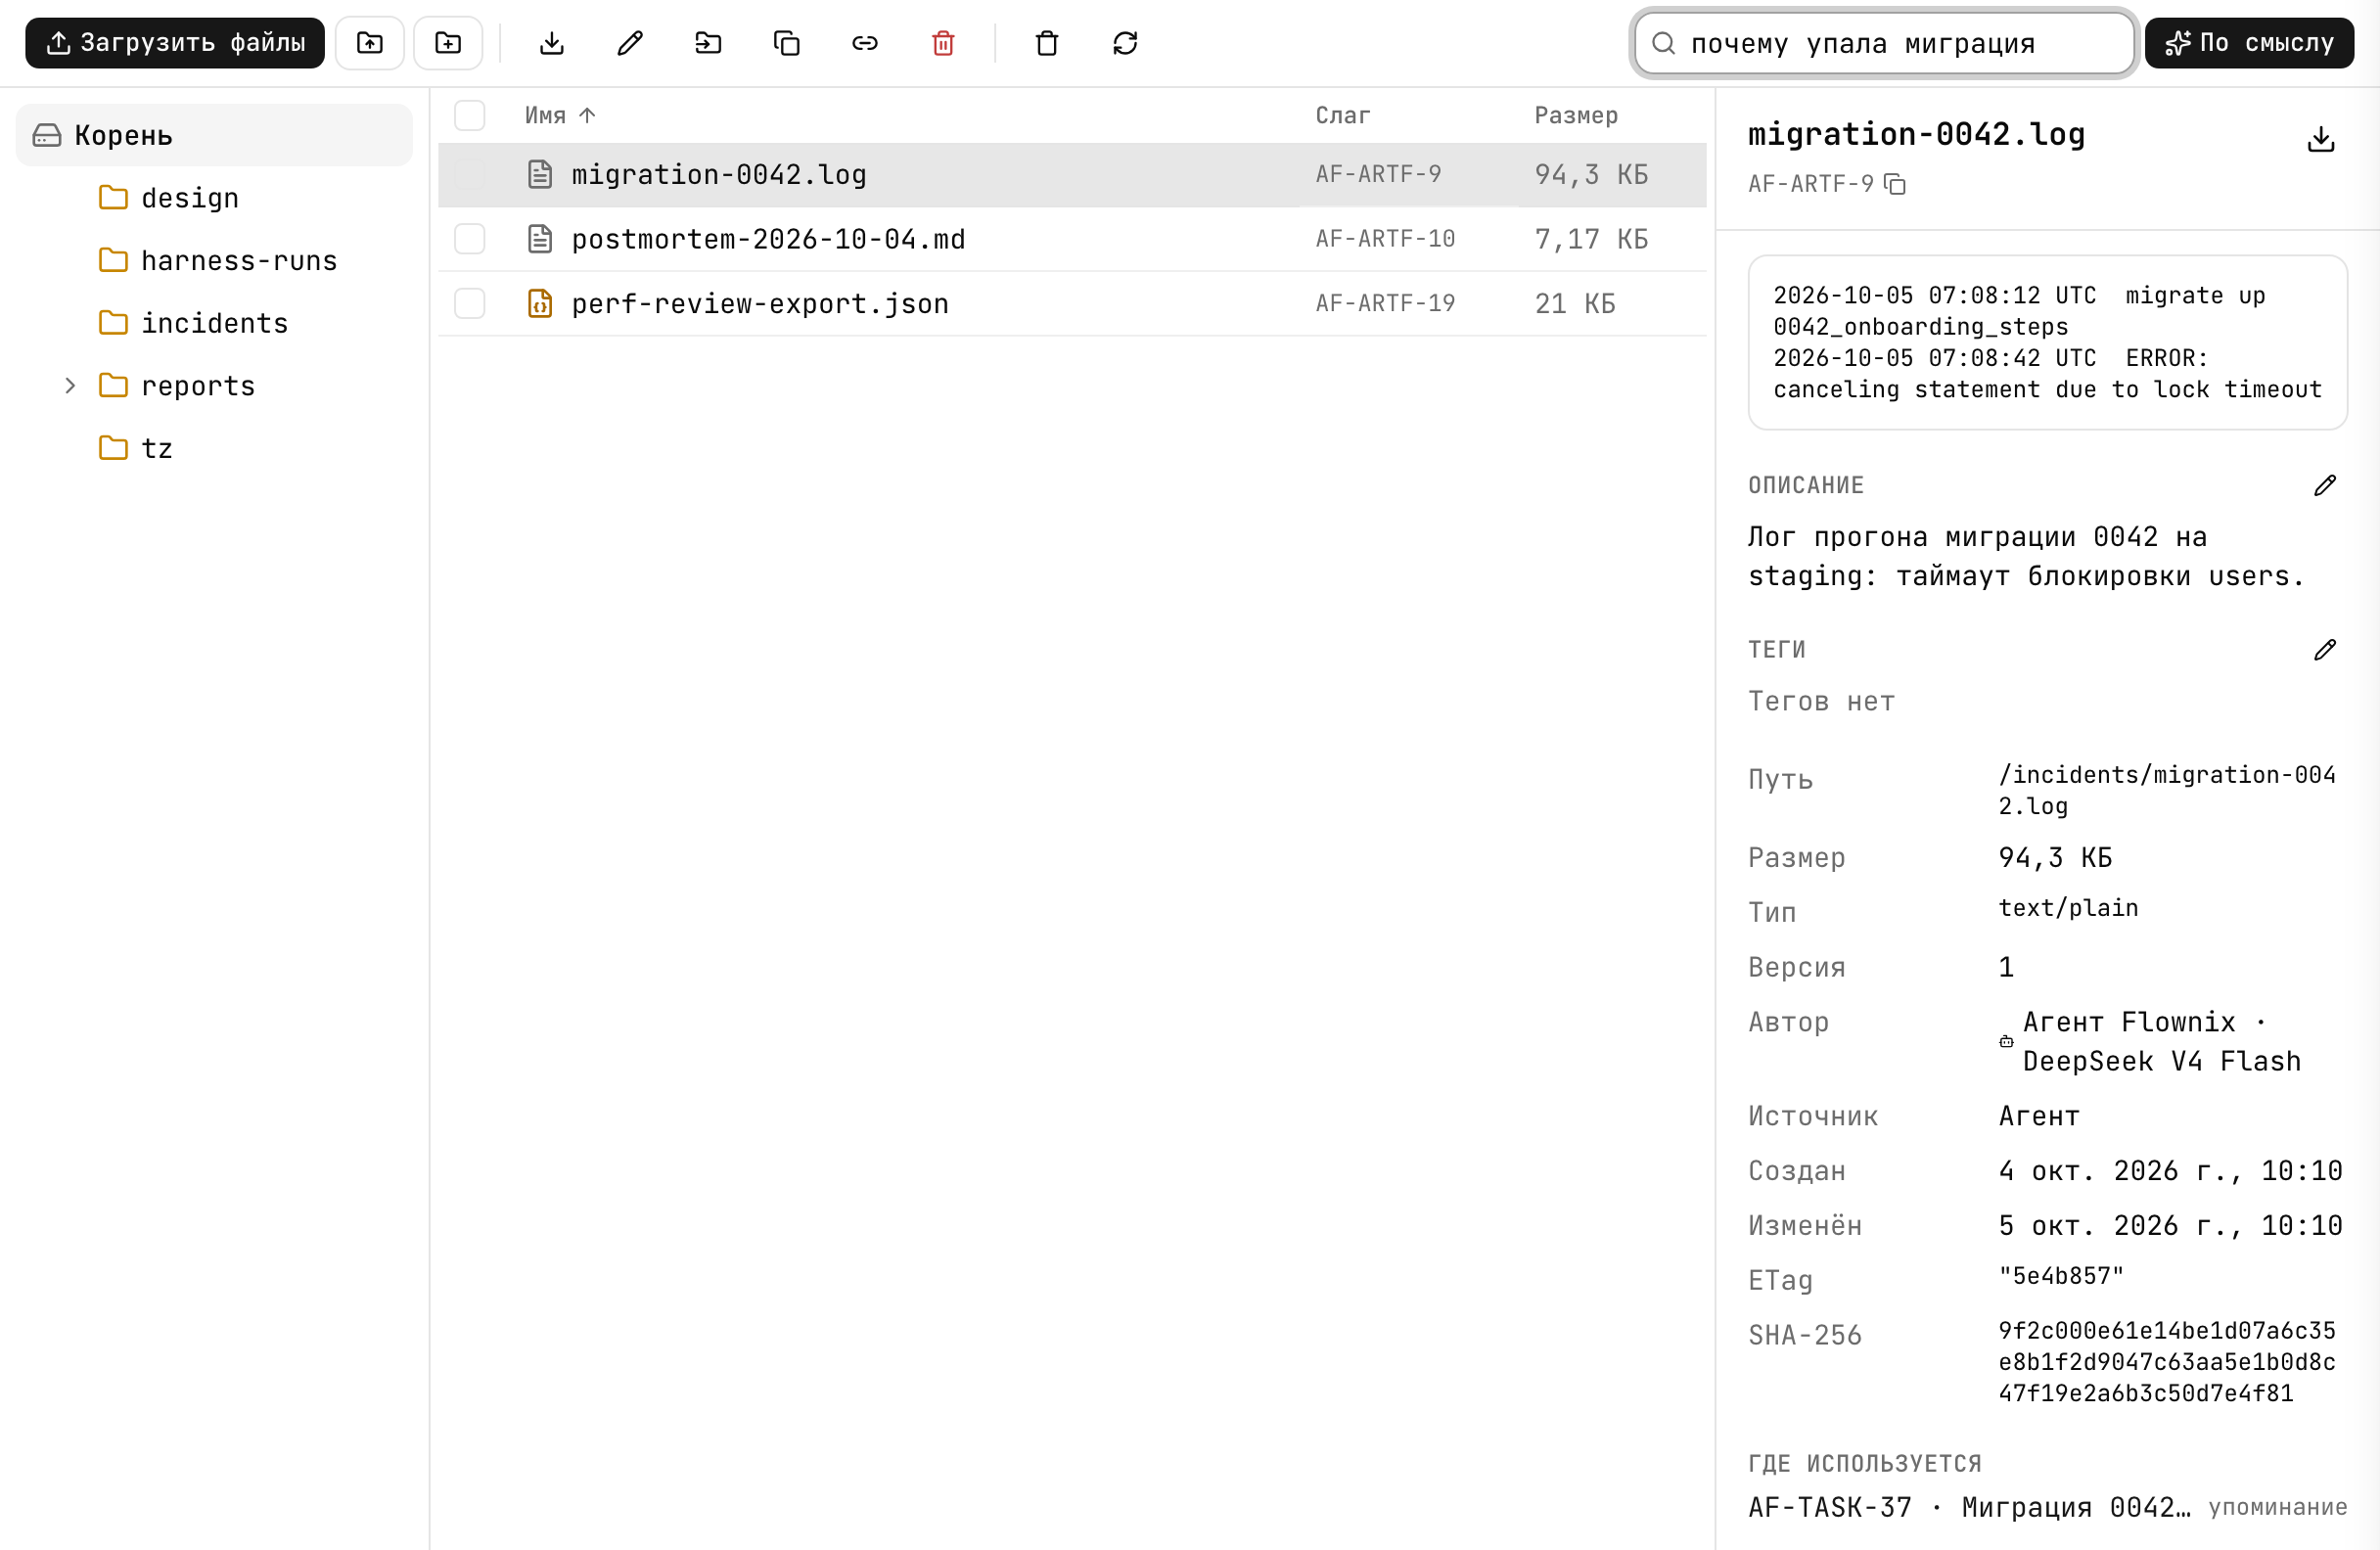The image size is (2380, 1550).
Task: Click the log preview text box
Action: point(2047,342)
